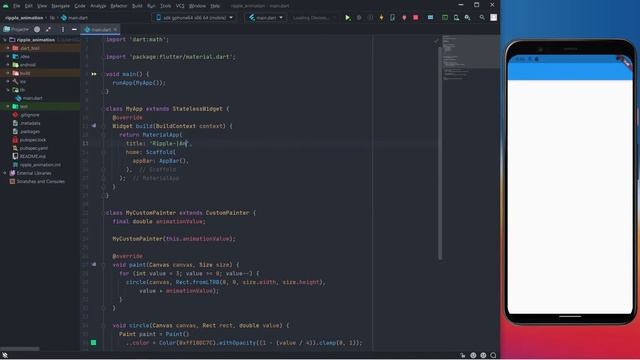The width and height of the screenshot is (640, 360).
Task: Open the Navigate menu
Action: 60,6
